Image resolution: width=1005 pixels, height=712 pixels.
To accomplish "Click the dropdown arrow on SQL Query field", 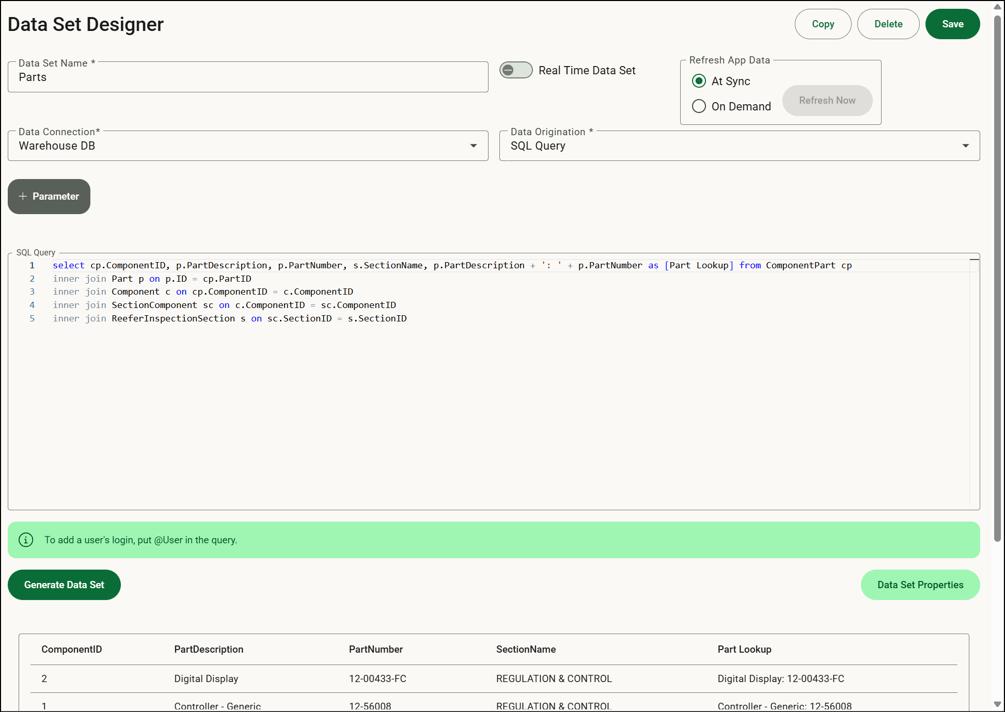I will 966,145.
